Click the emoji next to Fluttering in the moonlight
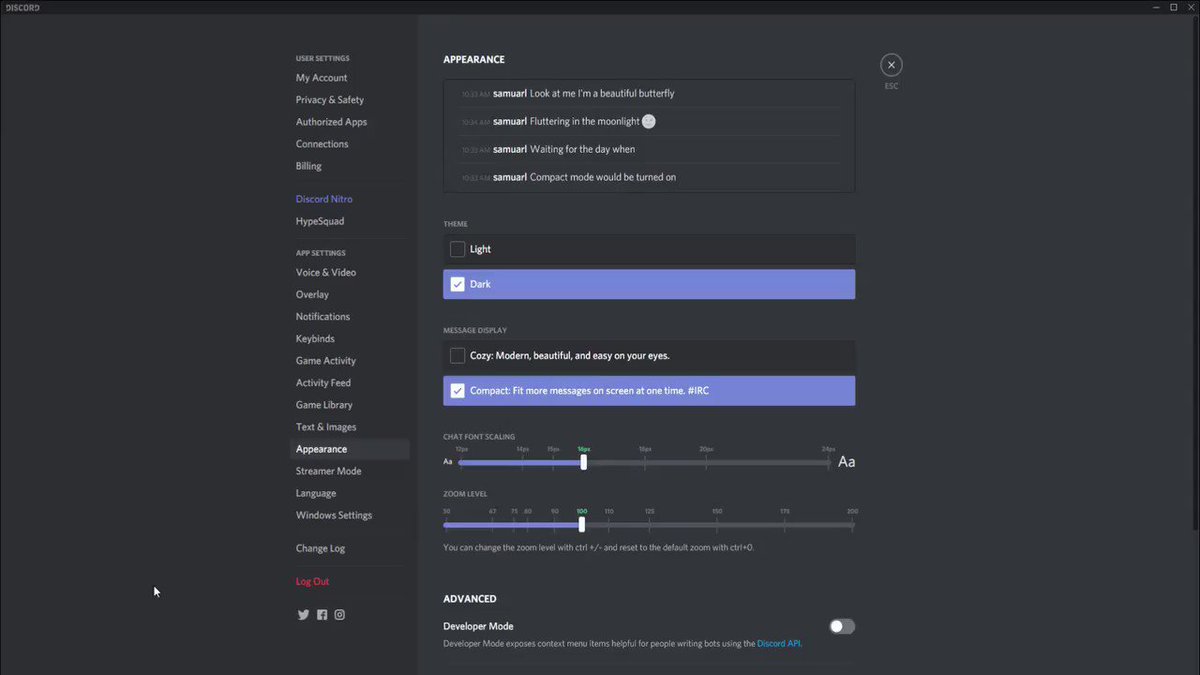Screen dimensions: 1200x675 click(649, 121)
